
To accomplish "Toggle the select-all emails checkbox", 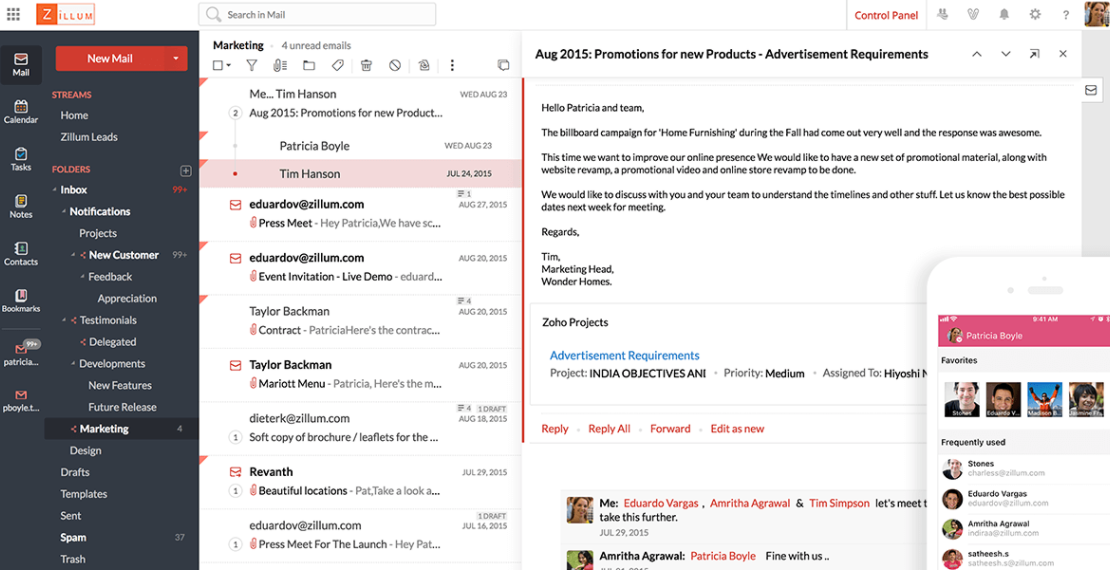I will [218, 65].
